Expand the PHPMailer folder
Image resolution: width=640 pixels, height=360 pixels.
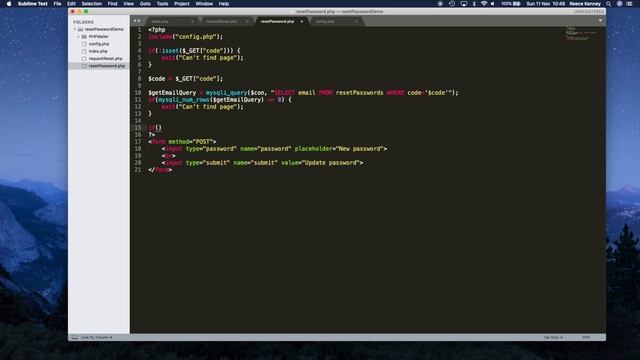[79, 37]
